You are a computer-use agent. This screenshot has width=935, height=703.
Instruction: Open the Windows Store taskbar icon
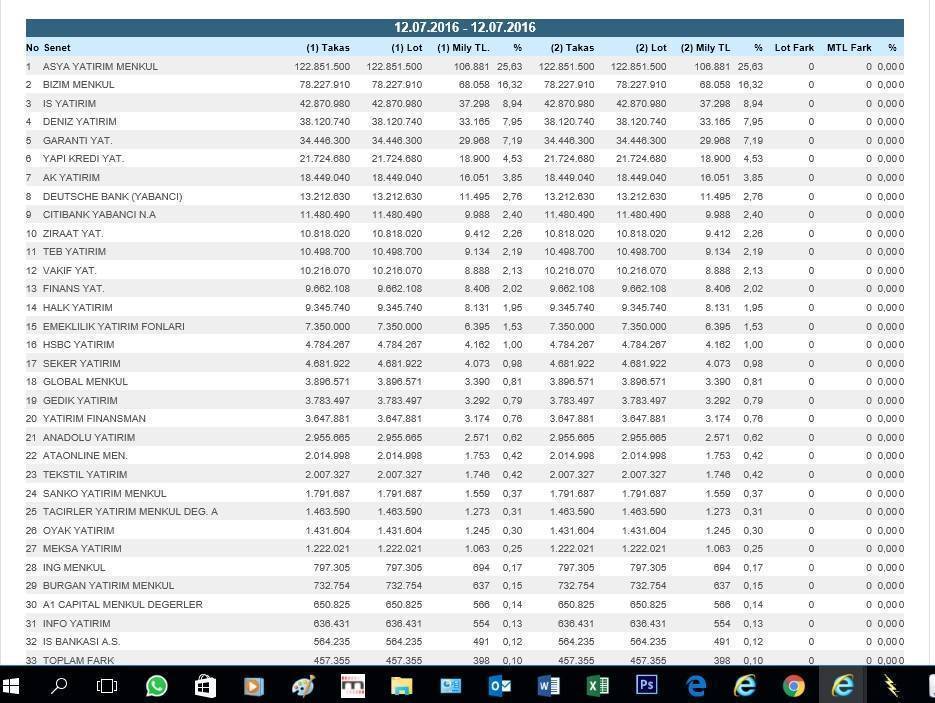click(x=205, y=686)
